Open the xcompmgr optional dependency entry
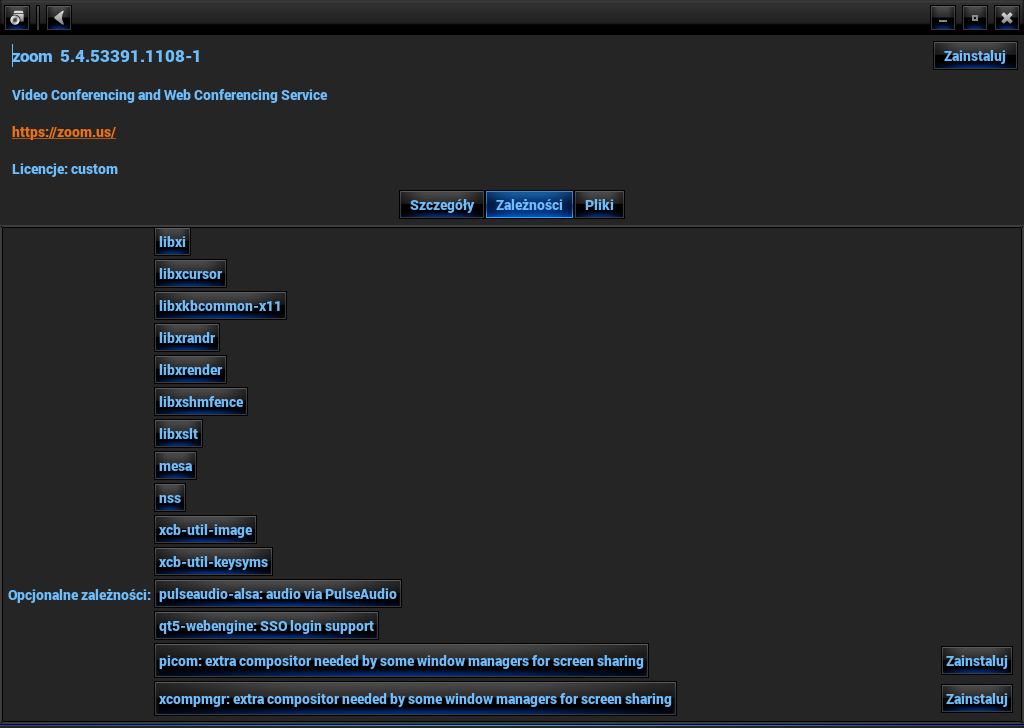Image resolution: width=1024 pixels, height=728 pixels. click(x=415, y=699)
